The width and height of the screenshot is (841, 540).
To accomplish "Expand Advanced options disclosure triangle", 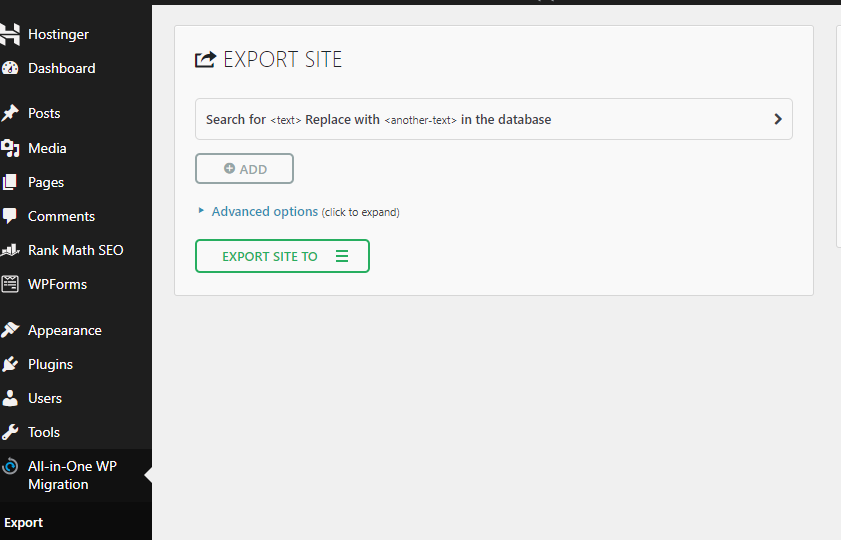I will pos(201,211).
